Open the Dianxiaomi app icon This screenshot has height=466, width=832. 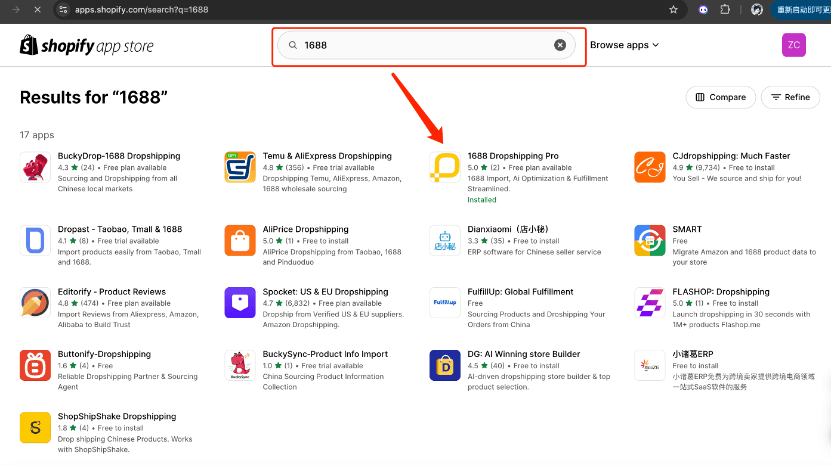pyautogui.click(x=445, y=240)
